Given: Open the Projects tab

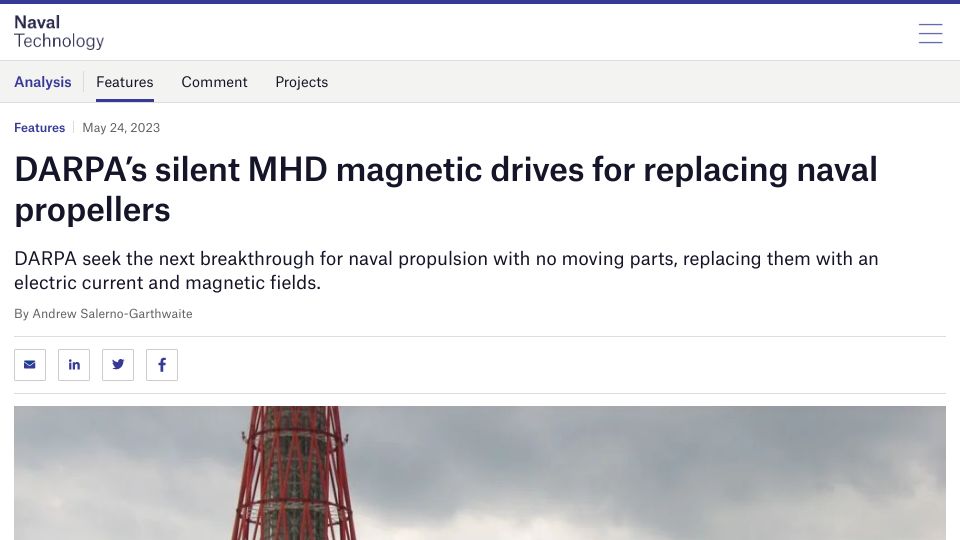Looking at the screenshot, I should click(x=302, y=82).
